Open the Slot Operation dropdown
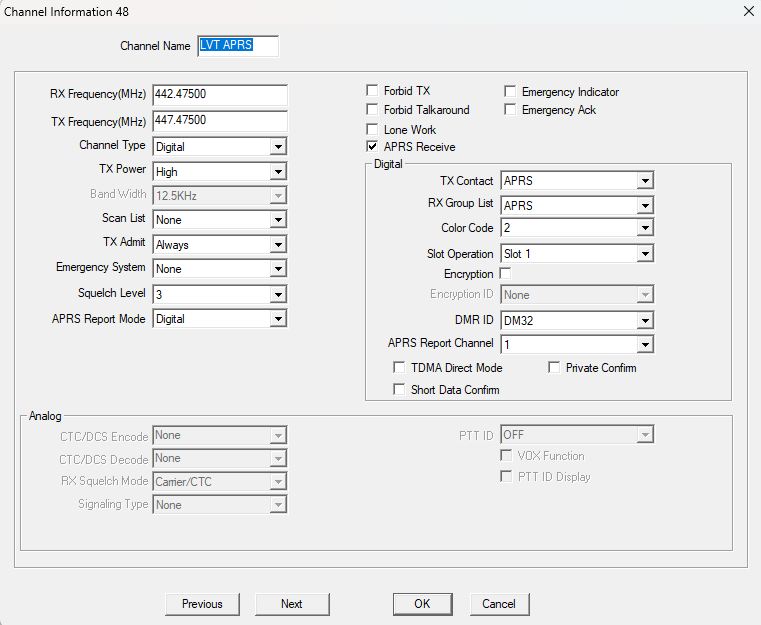Screen dimensions: 761x625 click(645, 254)
